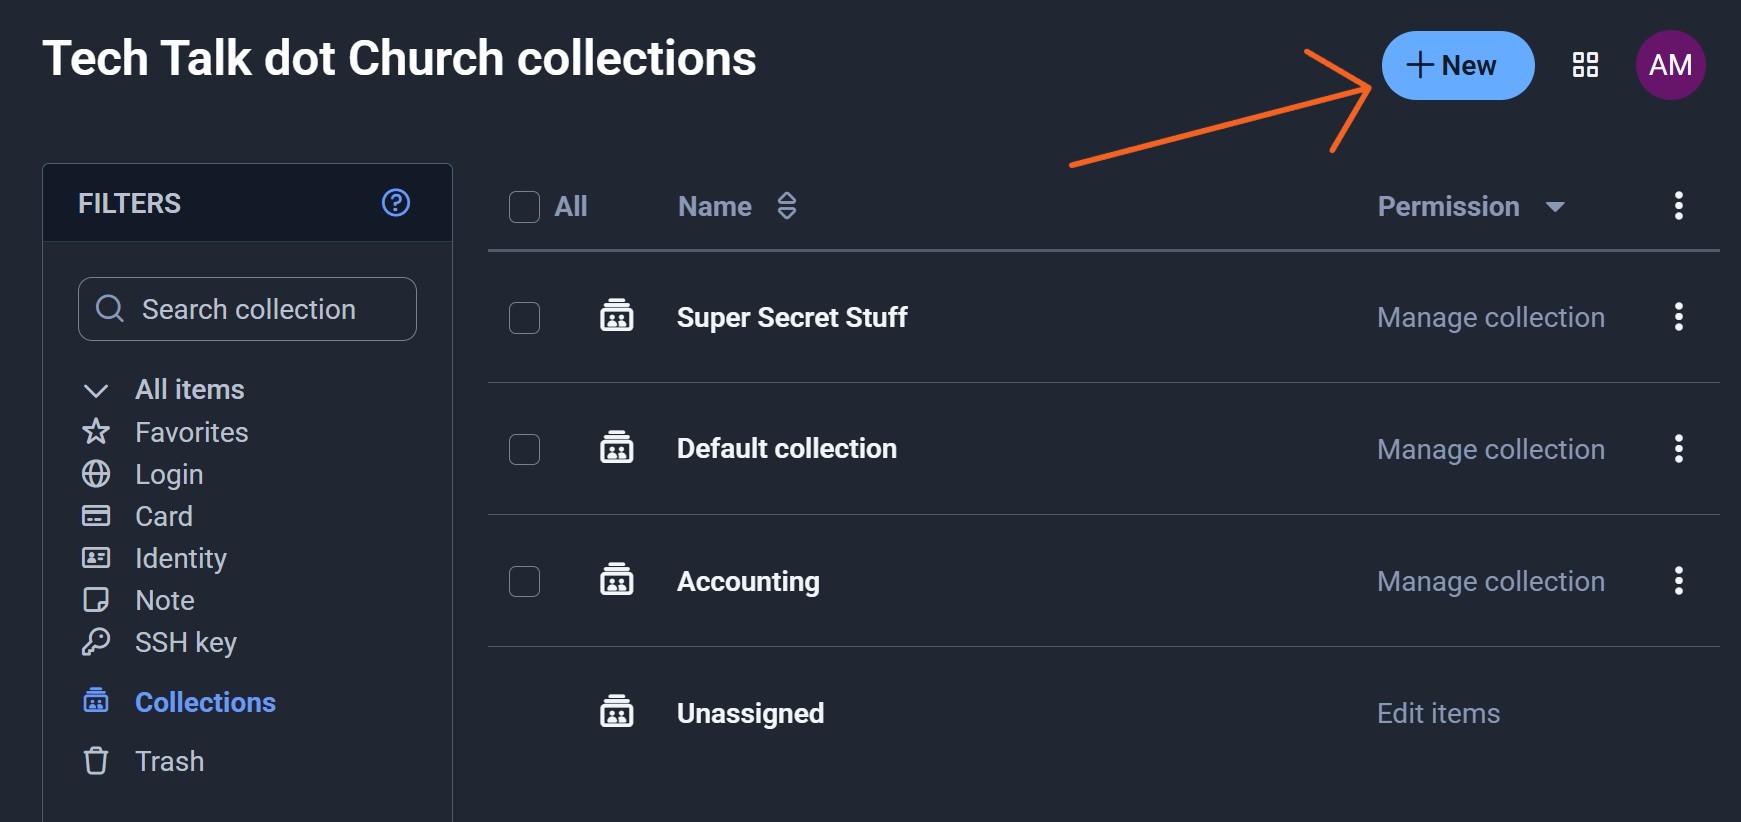Open the Default collection

click(787, 448)
